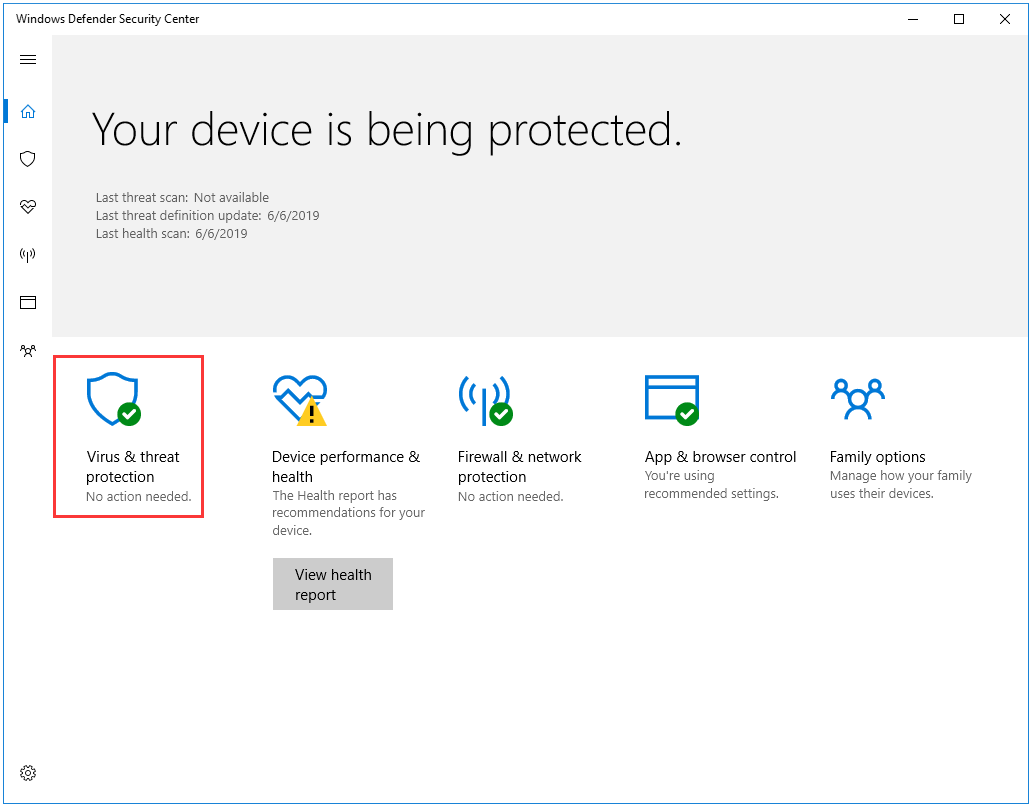This screenshot has height=808, width=1032.
Task: Open the Settings gear icon
Action: (x=28, y=773)
